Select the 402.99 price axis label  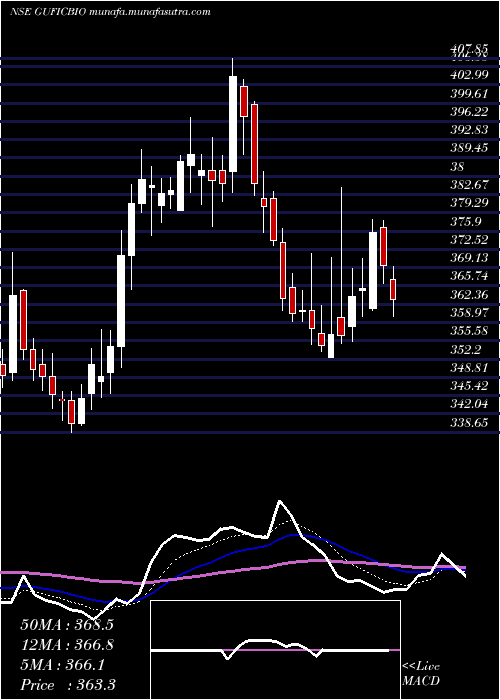coord(470,75)
